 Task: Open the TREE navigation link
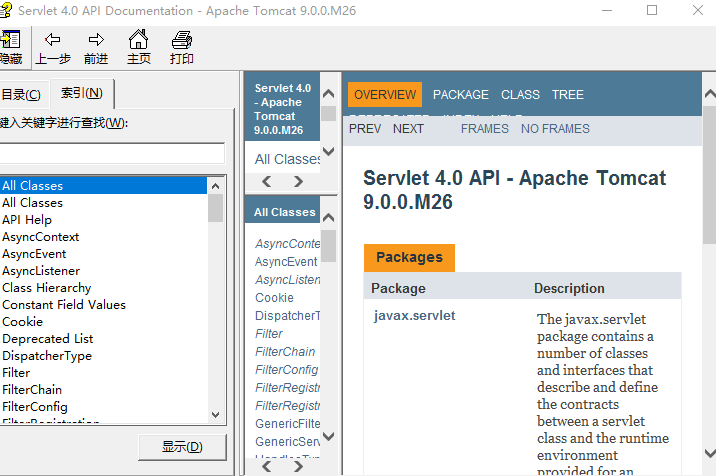point(567,95)
